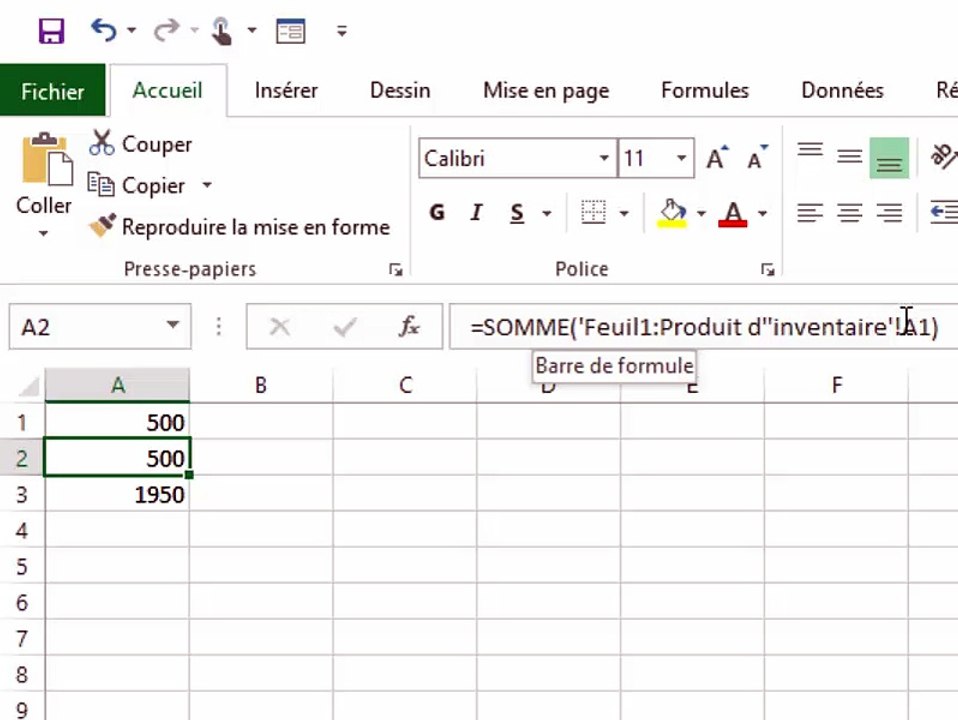Select row 1 header
This screenshot has width=958, height=720.
point(22,422)
